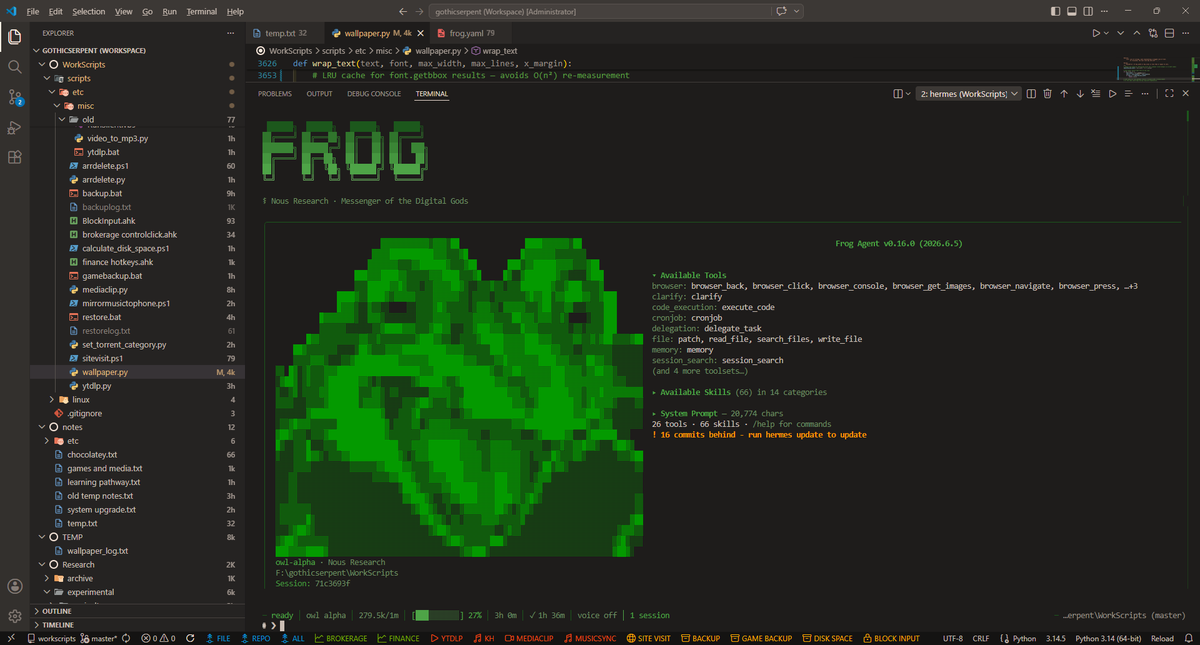Viewport: 1200px width, 645px height.
Task: Synchronize changes icon next to master
Action: click(126, 638)
